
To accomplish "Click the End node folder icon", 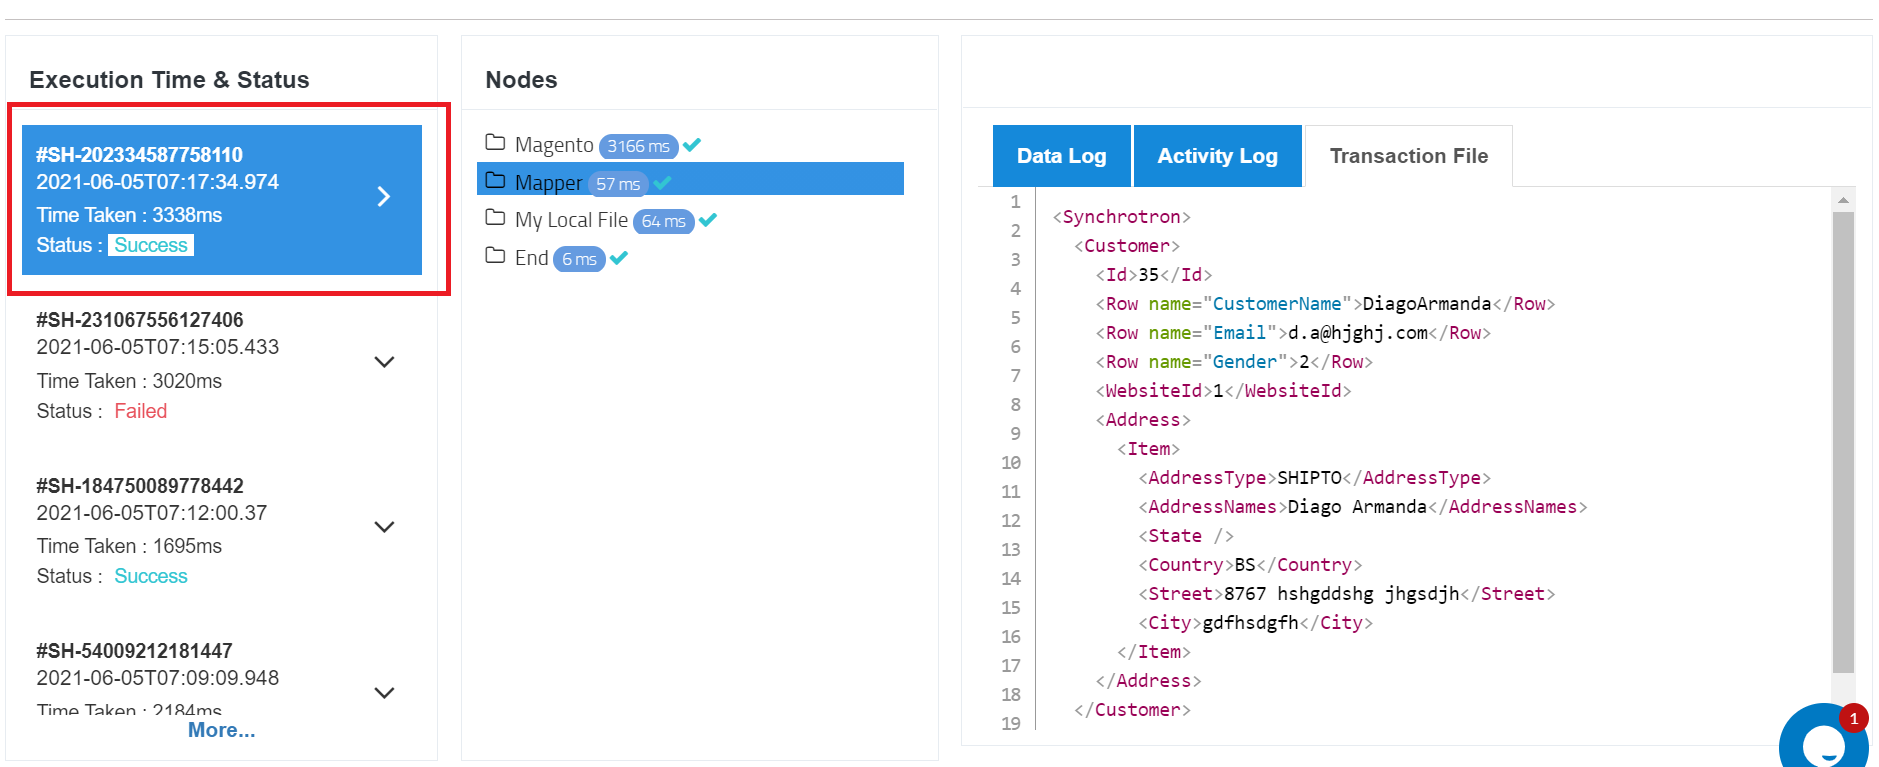I will (x=495, y=255).
